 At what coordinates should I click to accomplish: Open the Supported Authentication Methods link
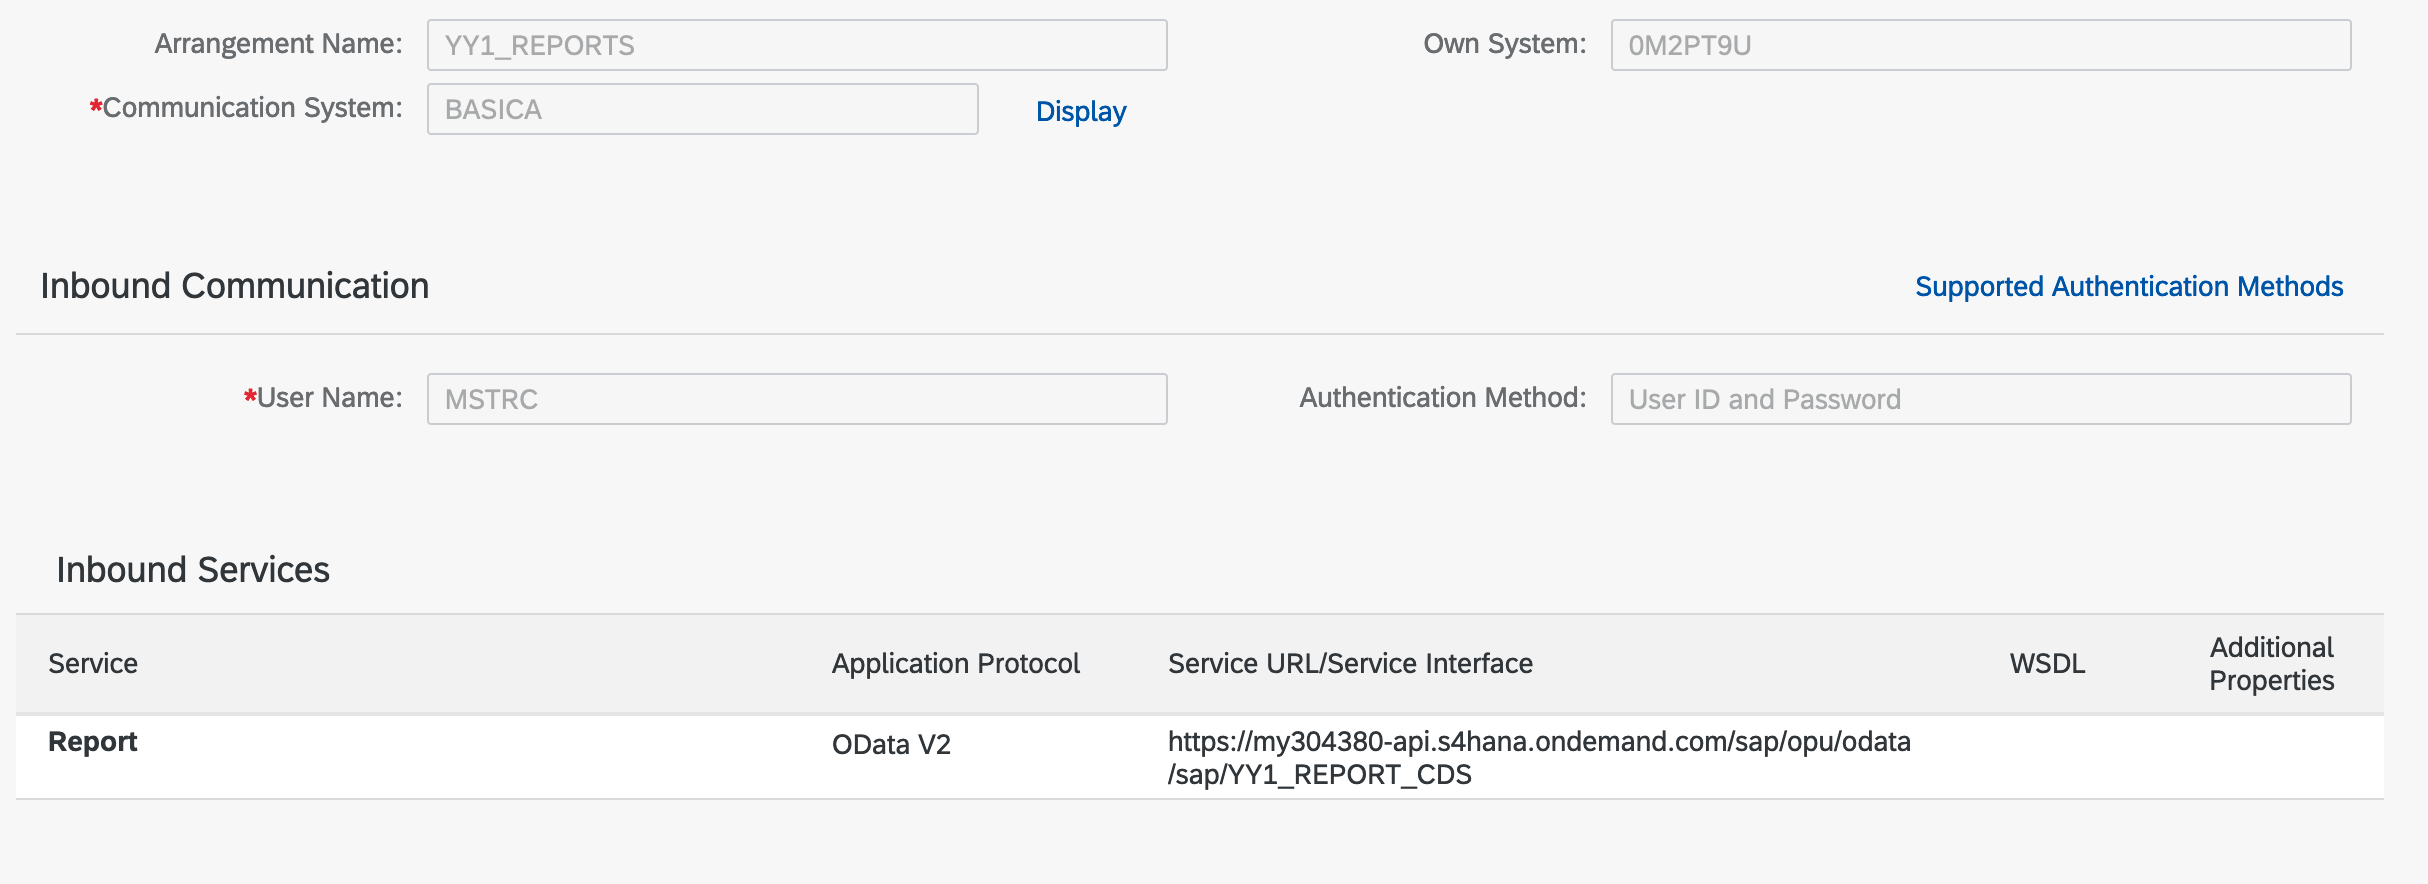click(x=2128, y=287)
